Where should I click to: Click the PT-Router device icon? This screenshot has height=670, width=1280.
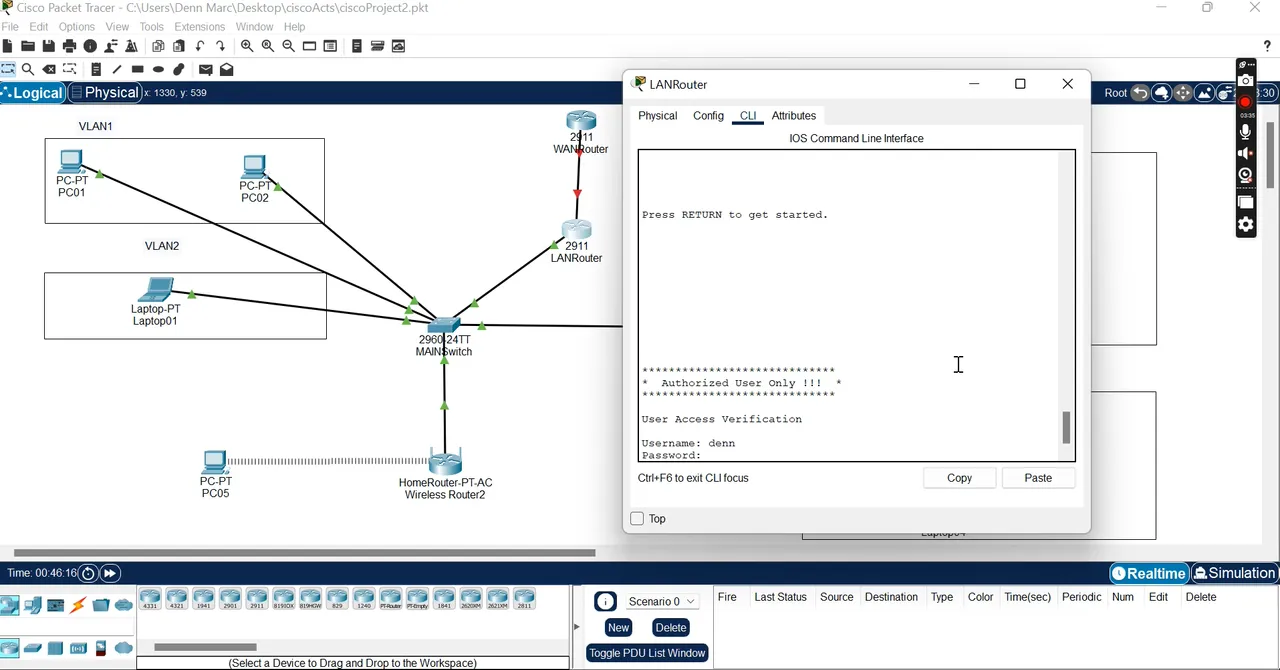tap(391, 599)
